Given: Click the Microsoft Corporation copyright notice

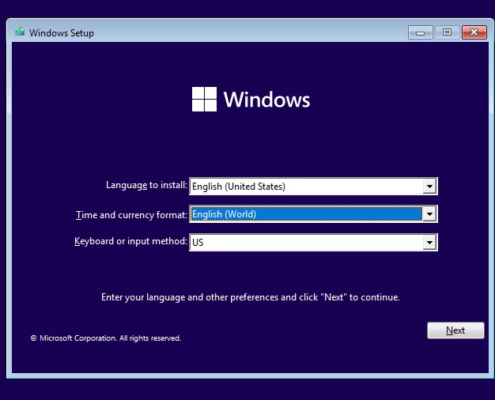Looking at the screenshot, I should click(x=106, y=338).
